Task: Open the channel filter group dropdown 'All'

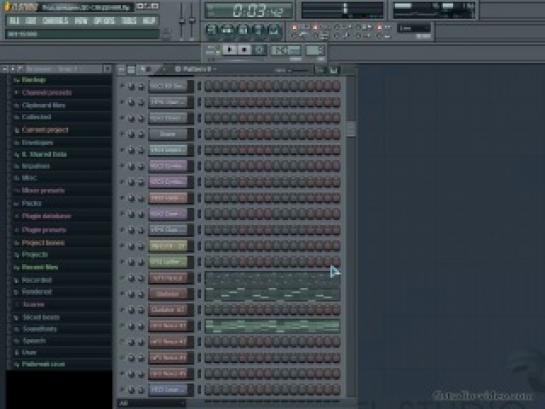Action: tap(151, 403)
